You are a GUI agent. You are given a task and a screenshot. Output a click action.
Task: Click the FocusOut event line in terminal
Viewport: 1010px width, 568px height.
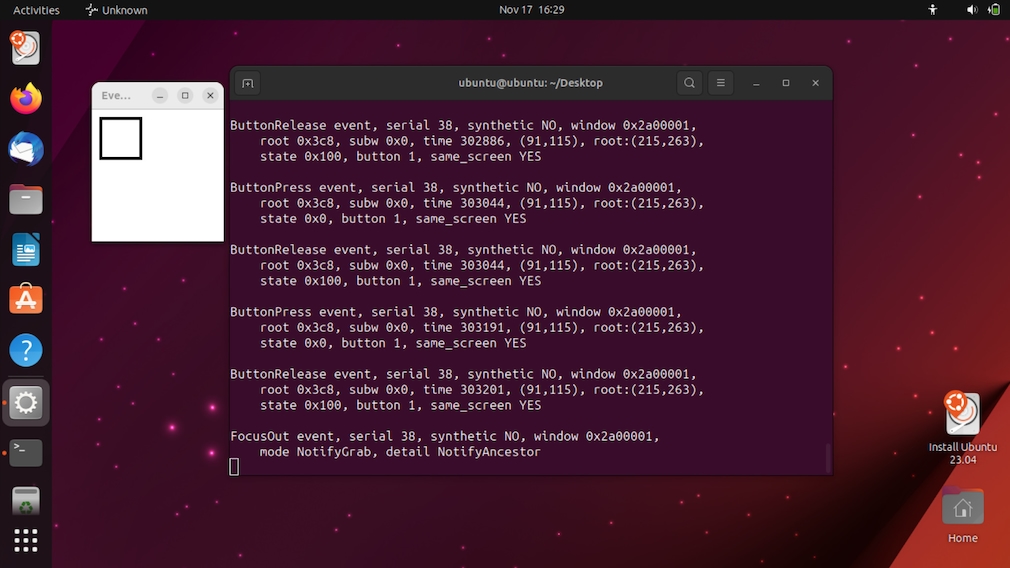coord(445,436)
